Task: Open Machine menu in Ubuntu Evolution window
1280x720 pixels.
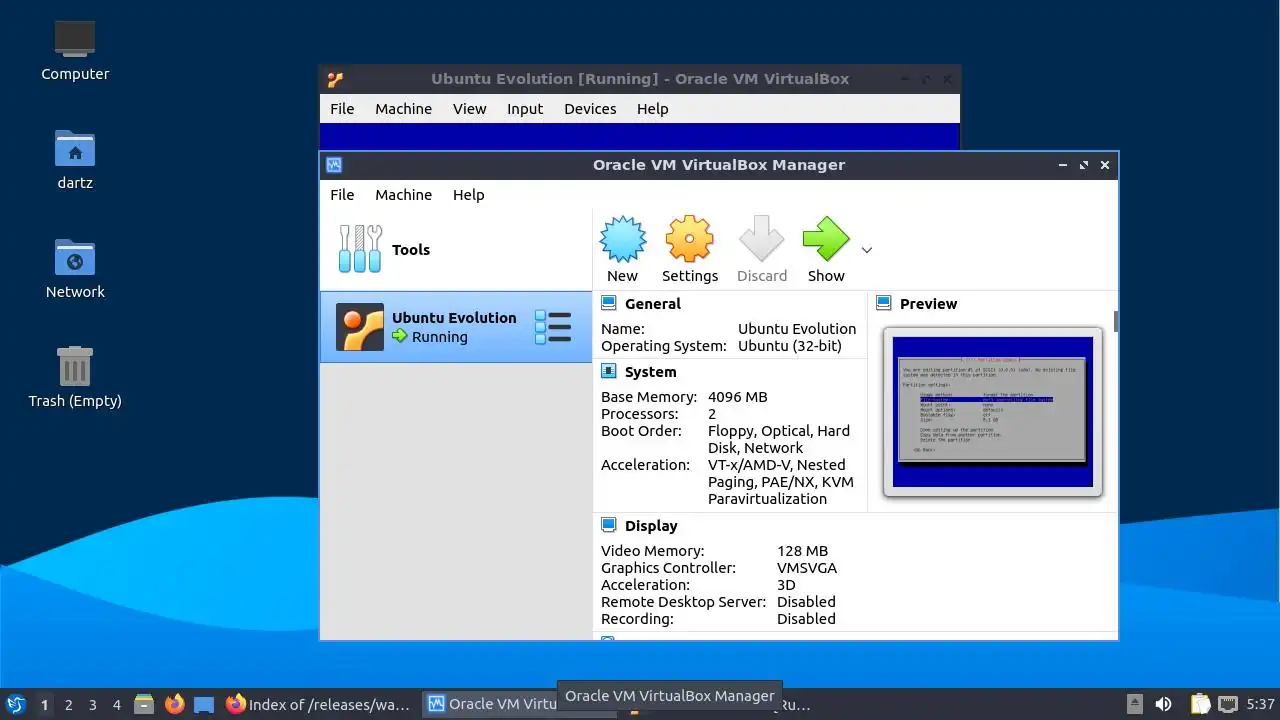Action: 403,109
